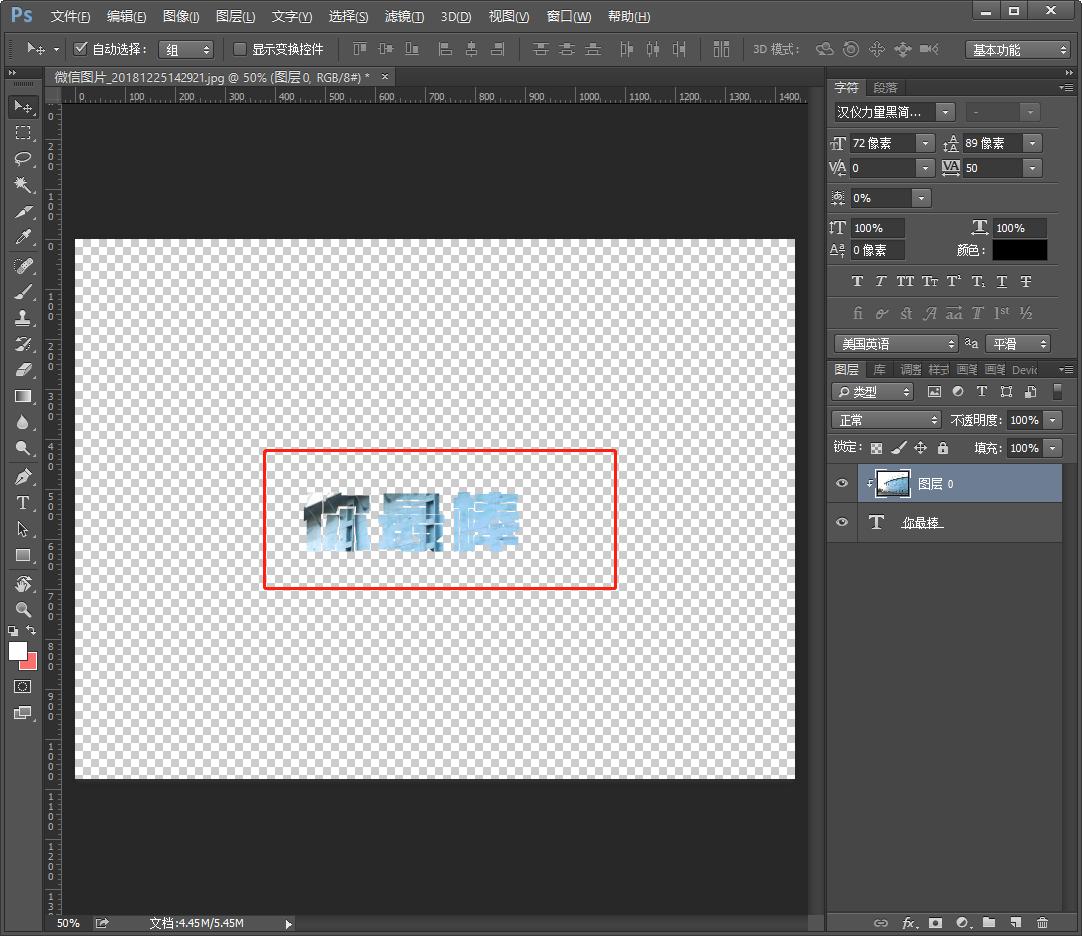Image resolution: width=1082 pixels, height=936 pixels.
Task: Select the Eyedropper tool
Action: pyautogui.click(x=23, y=238)
